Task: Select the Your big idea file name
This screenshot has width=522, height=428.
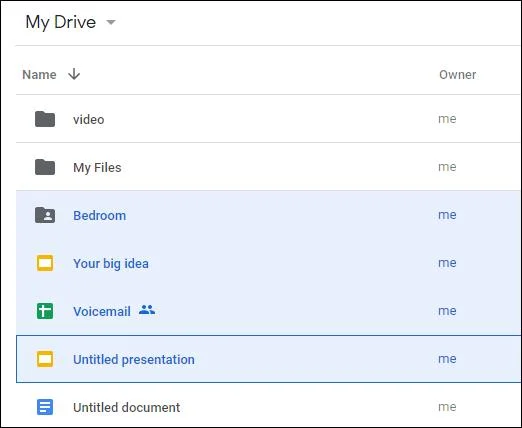Action: [111, 264]
